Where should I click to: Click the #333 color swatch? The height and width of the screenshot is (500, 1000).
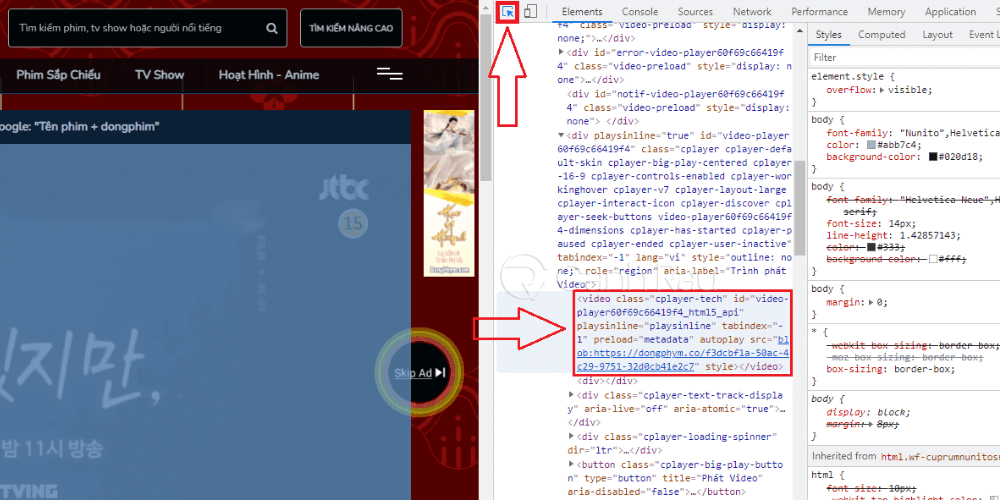coord(872,247)
